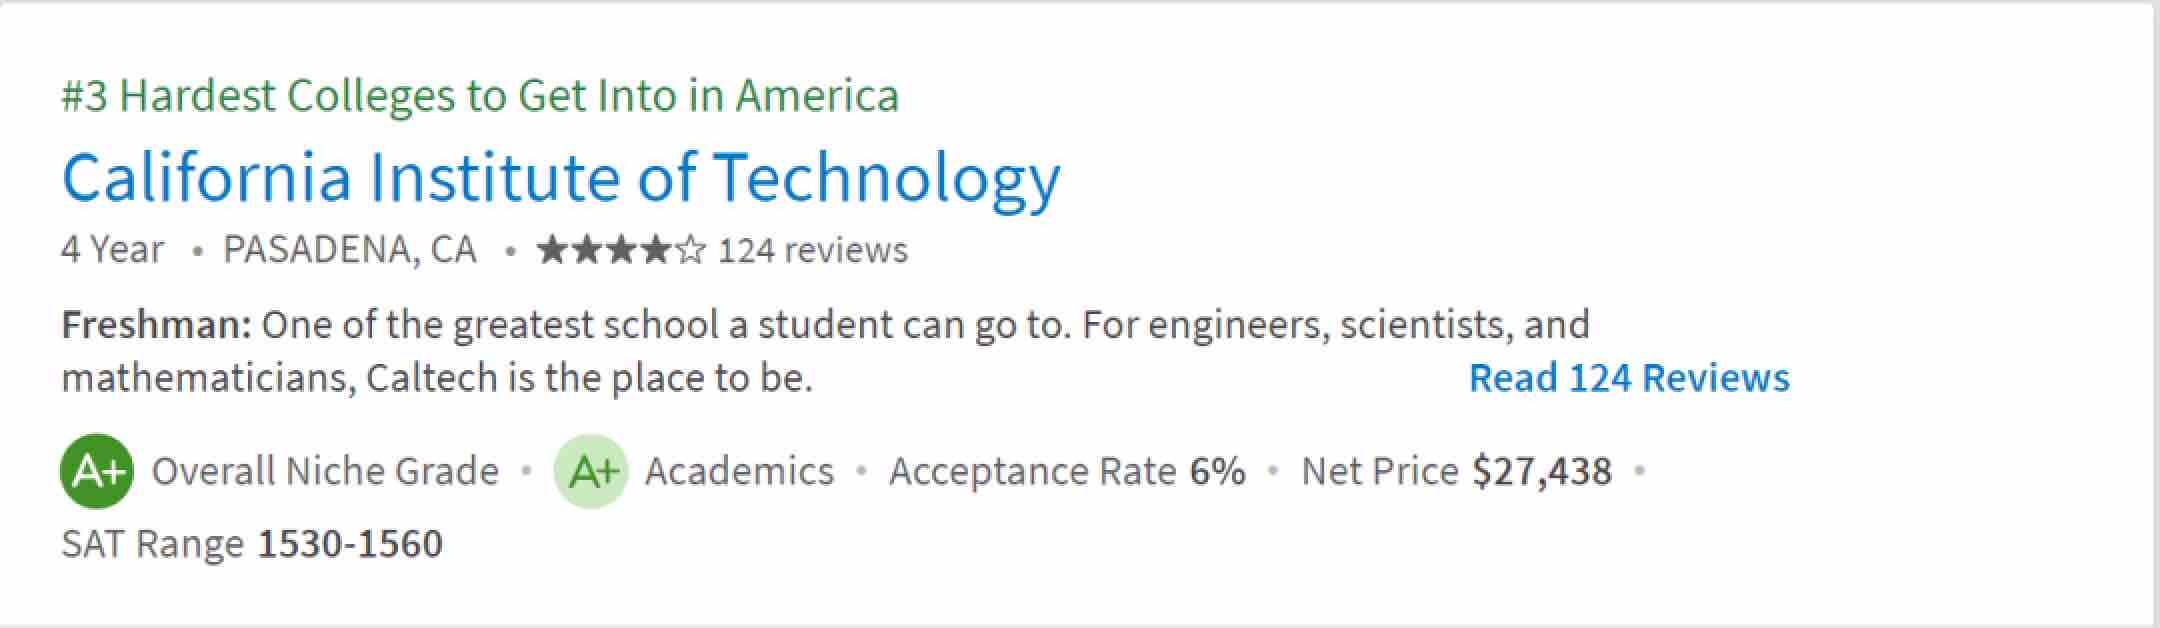The height and width of the screenshot is (628, 2160).
Task: Click the 1530-1560 SAT range value
Action: 350,544
